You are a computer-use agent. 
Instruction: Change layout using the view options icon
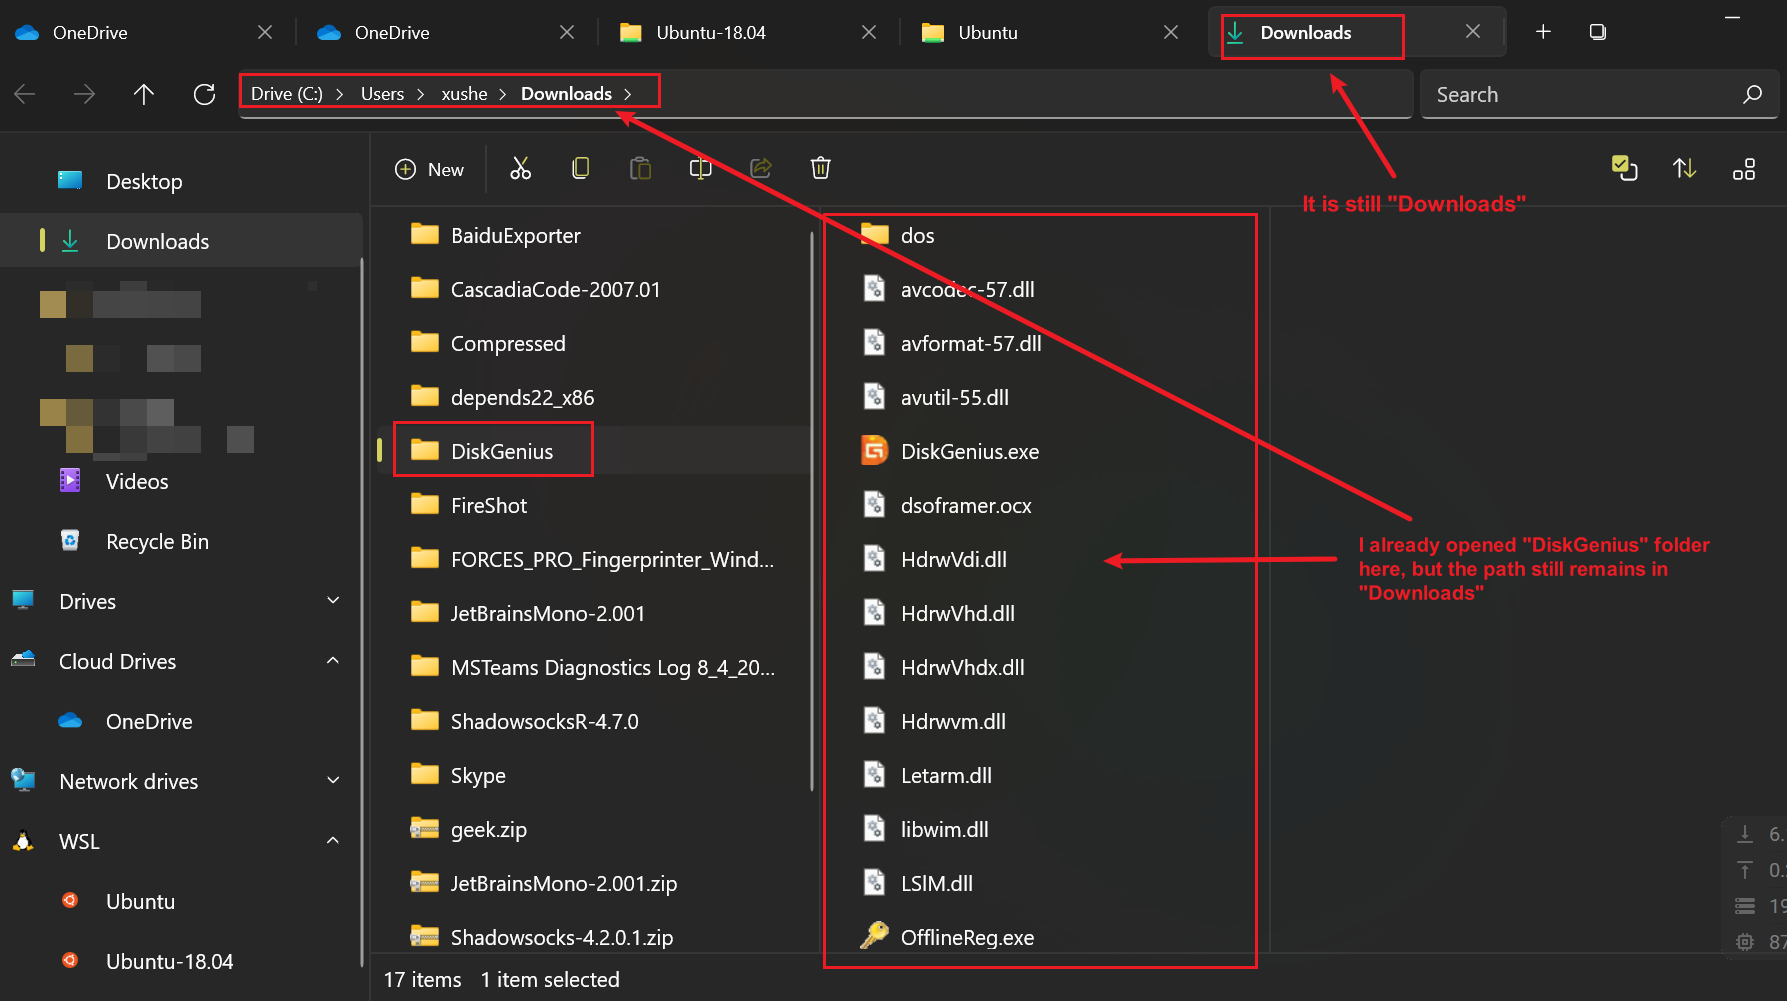pos(1744,168)
